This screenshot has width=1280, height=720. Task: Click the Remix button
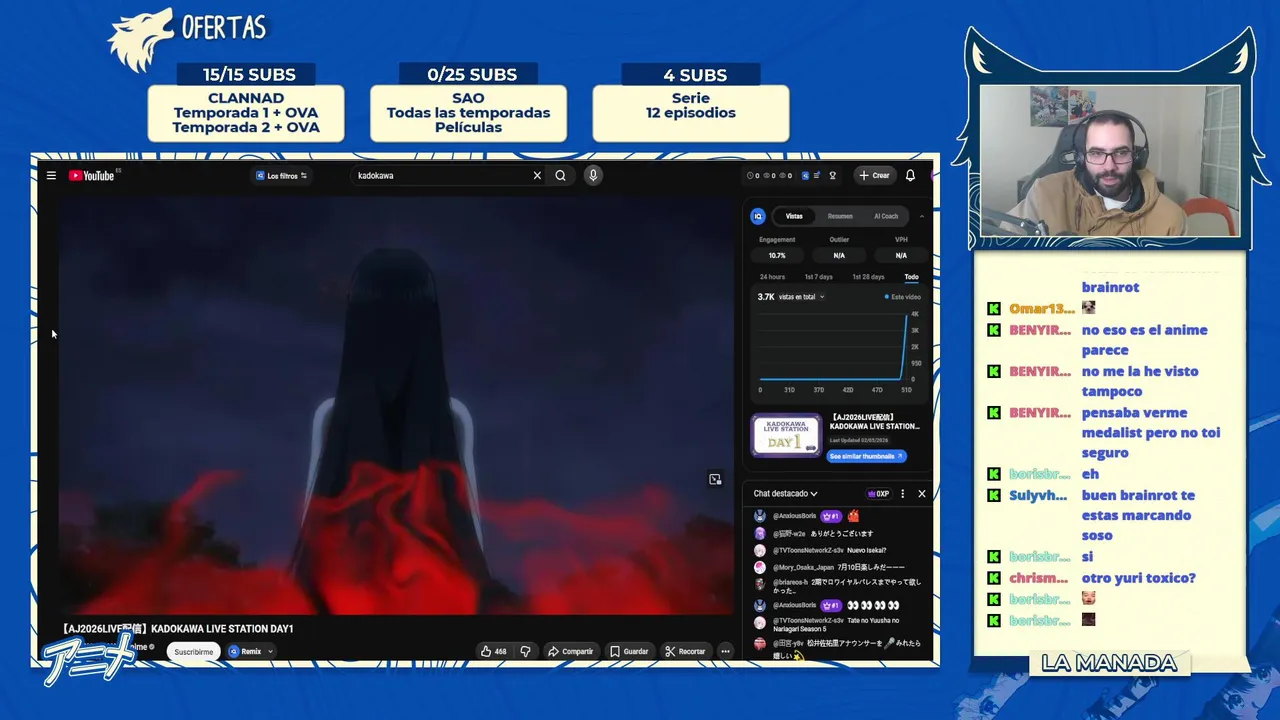click(245, 651)
